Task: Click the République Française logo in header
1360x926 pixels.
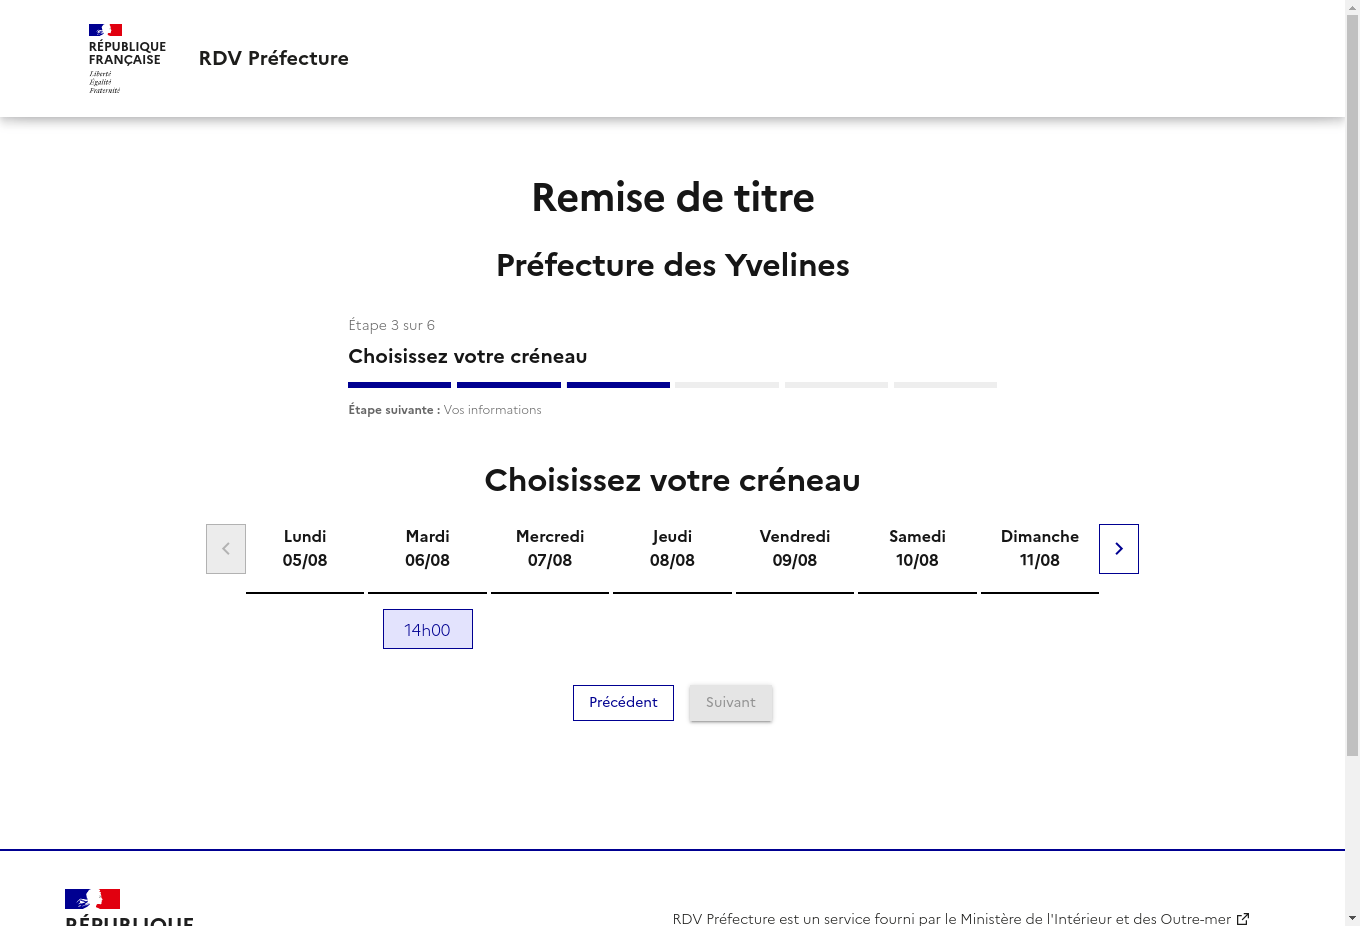Action: click(127, 59)
